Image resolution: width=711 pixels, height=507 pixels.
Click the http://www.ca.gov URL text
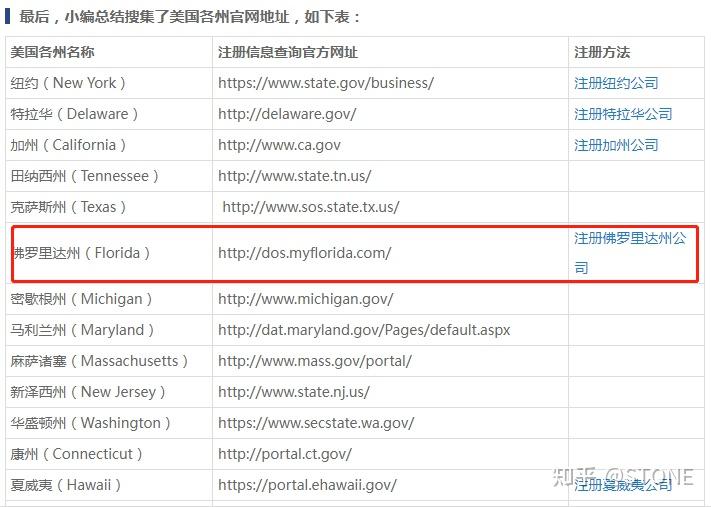pos(279,145)
